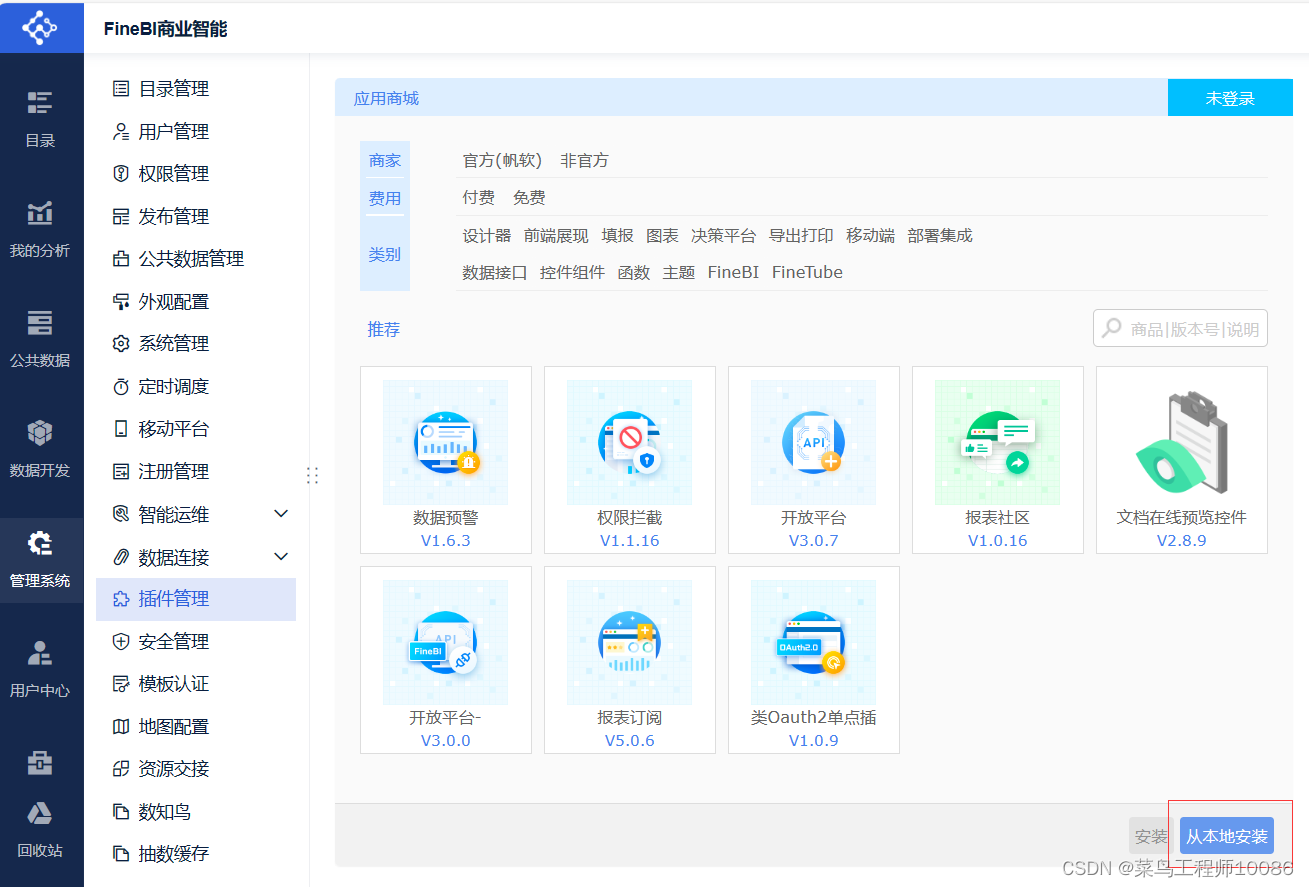The image size is (1309, 887).
Task: Open 权限管理 menu entry
Action: point(196,174)
